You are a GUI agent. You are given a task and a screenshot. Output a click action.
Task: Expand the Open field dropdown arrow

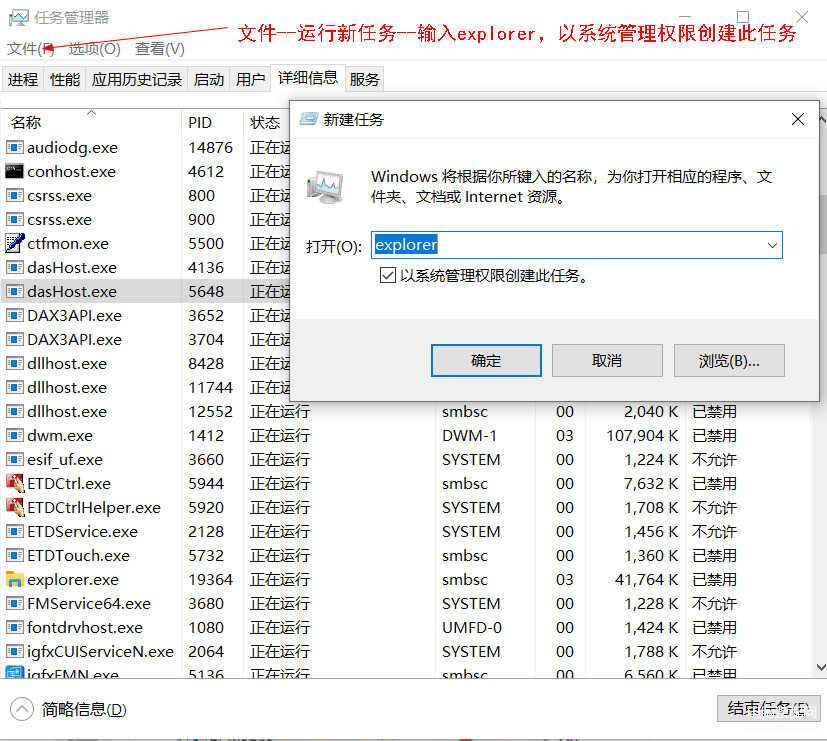coord(772,245)
